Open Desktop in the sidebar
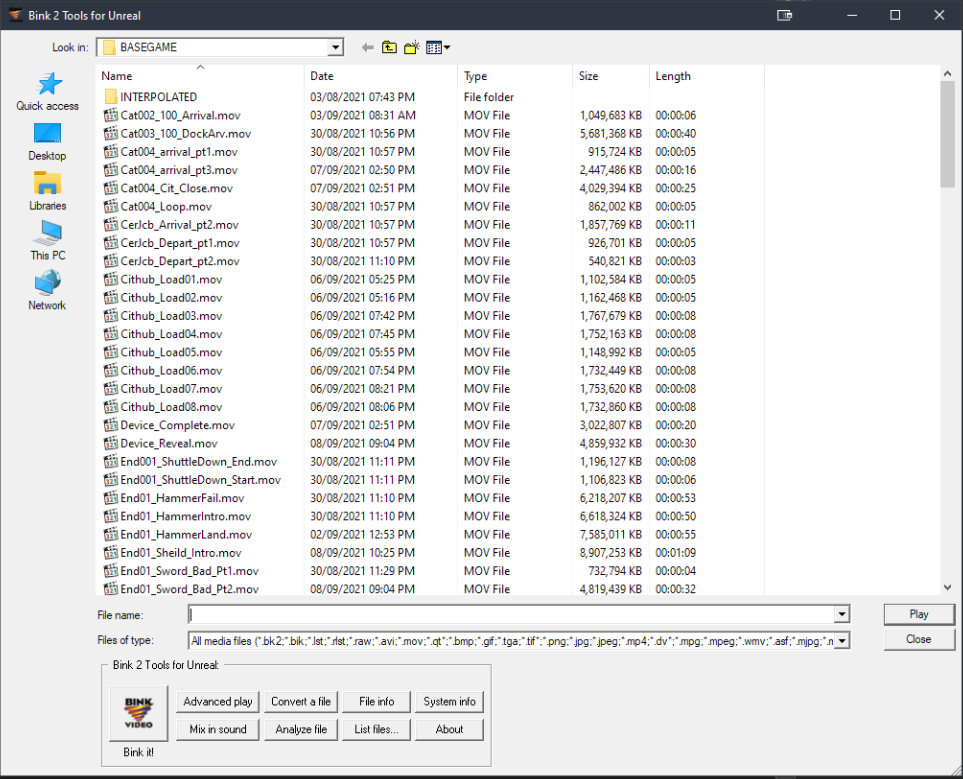 (x=47, y=142)
